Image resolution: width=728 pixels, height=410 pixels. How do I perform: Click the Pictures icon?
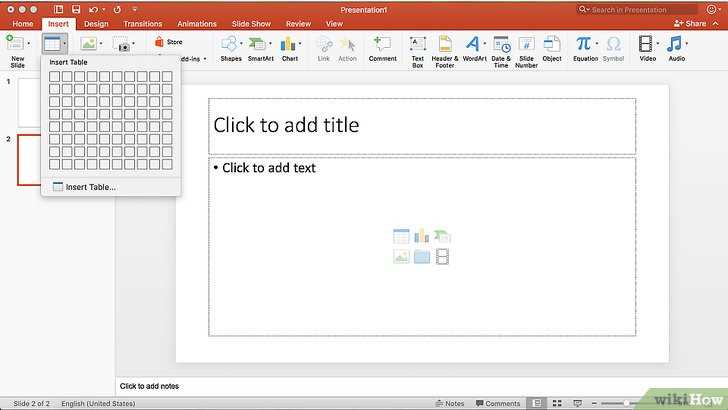pos(88,44)
